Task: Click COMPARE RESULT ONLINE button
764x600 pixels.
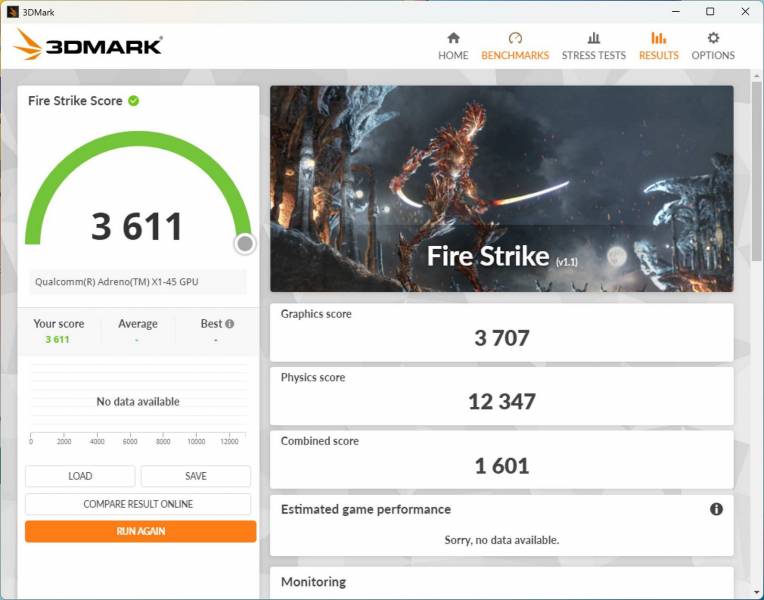Action: (138, 504)
